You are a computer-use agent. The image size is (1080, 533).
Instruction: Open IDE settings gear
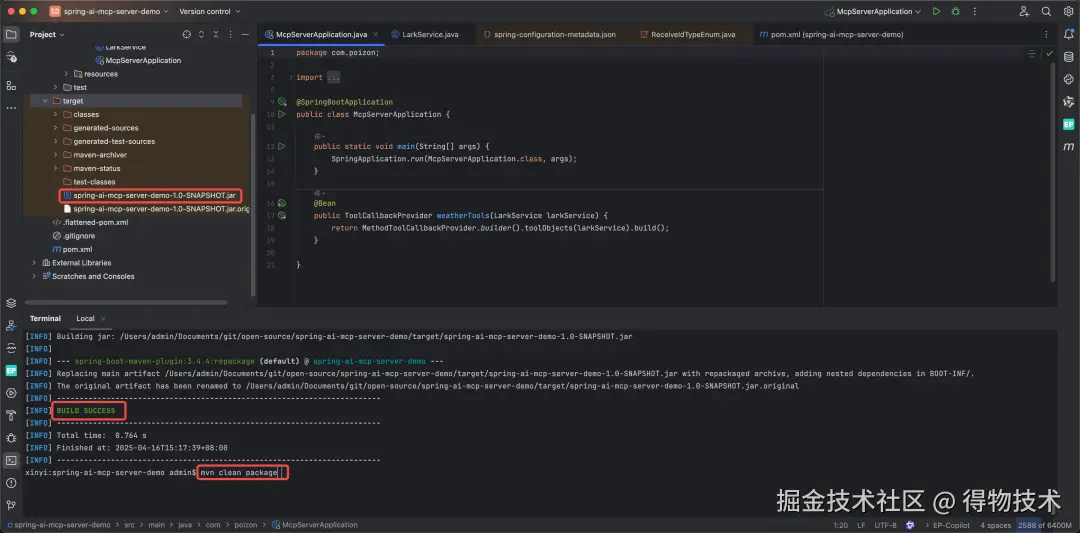click(x=1067, y=11)
